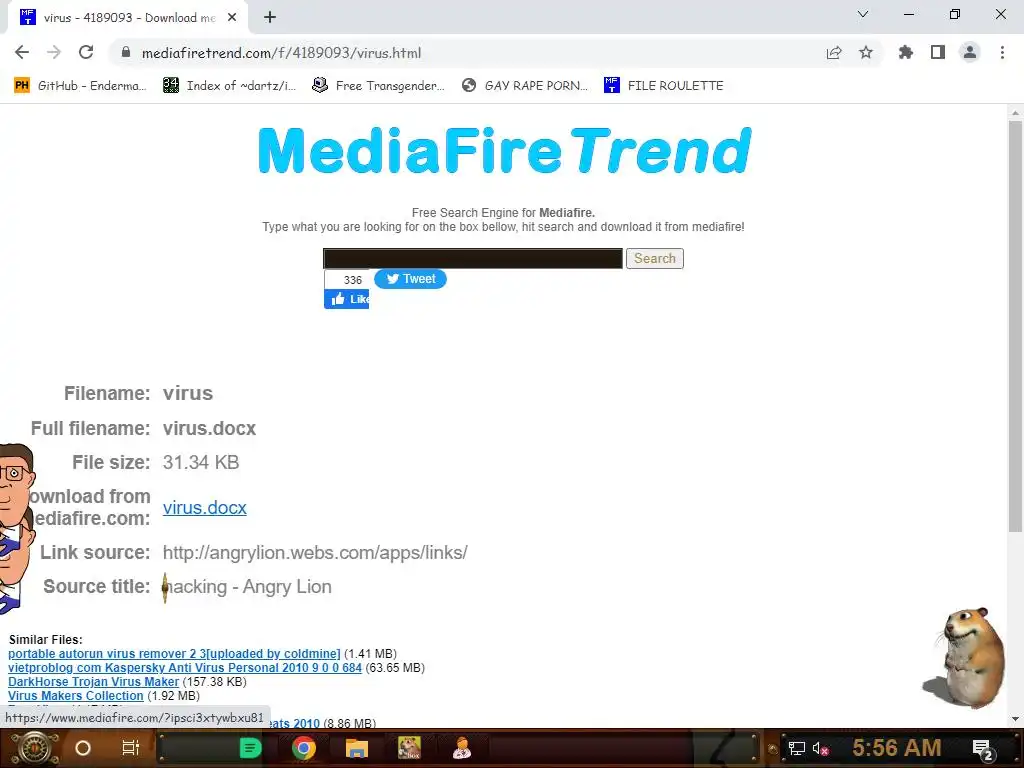Open Chrome from the taskbar

[304, 748]
